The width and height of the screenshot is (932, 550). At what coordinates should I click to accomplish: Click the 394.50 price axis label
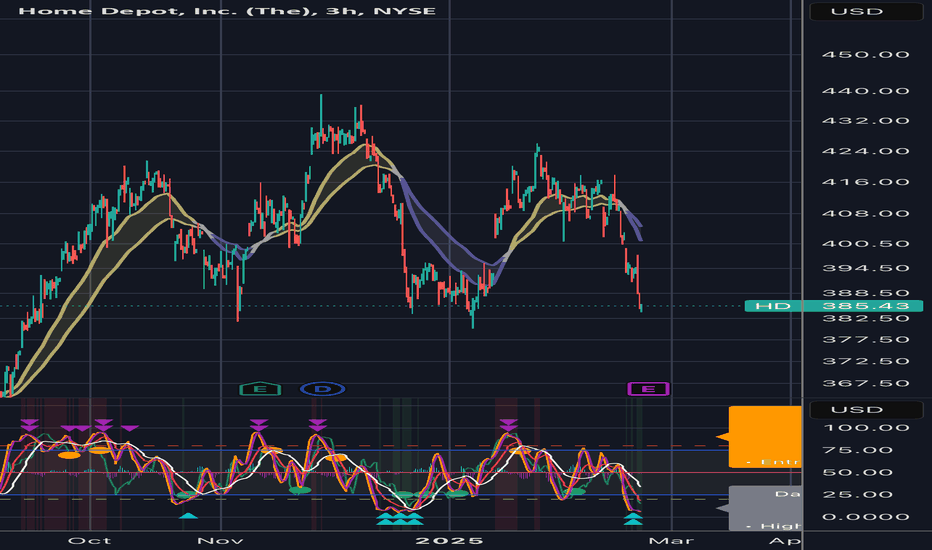point(865,268)
